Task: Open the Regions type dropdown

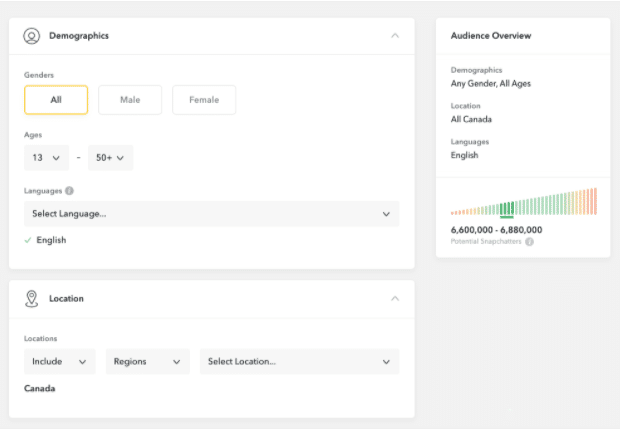Action: coord(148,362)
